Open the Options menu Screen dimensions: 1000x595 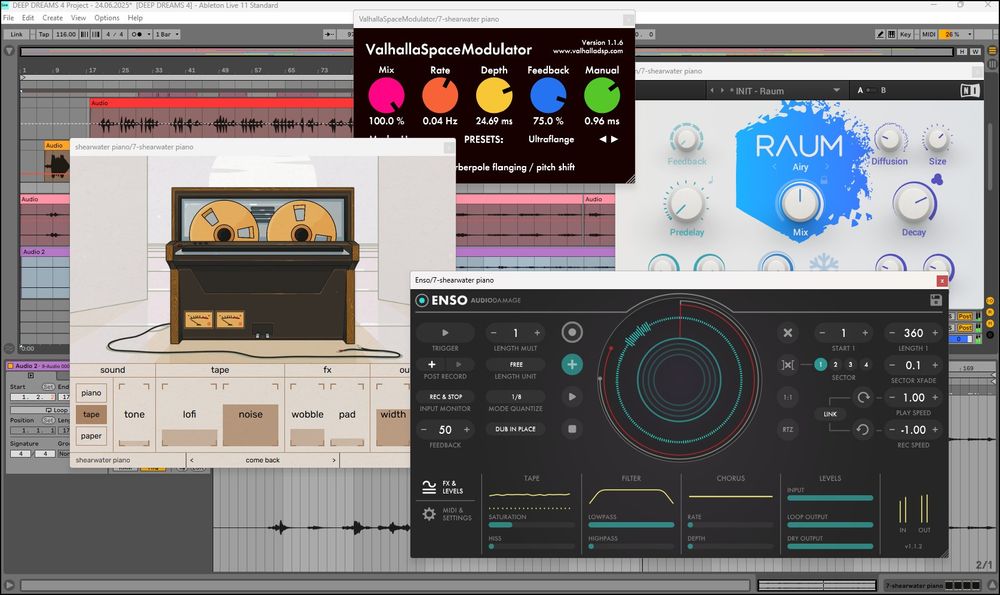click(x=107, y=18)
